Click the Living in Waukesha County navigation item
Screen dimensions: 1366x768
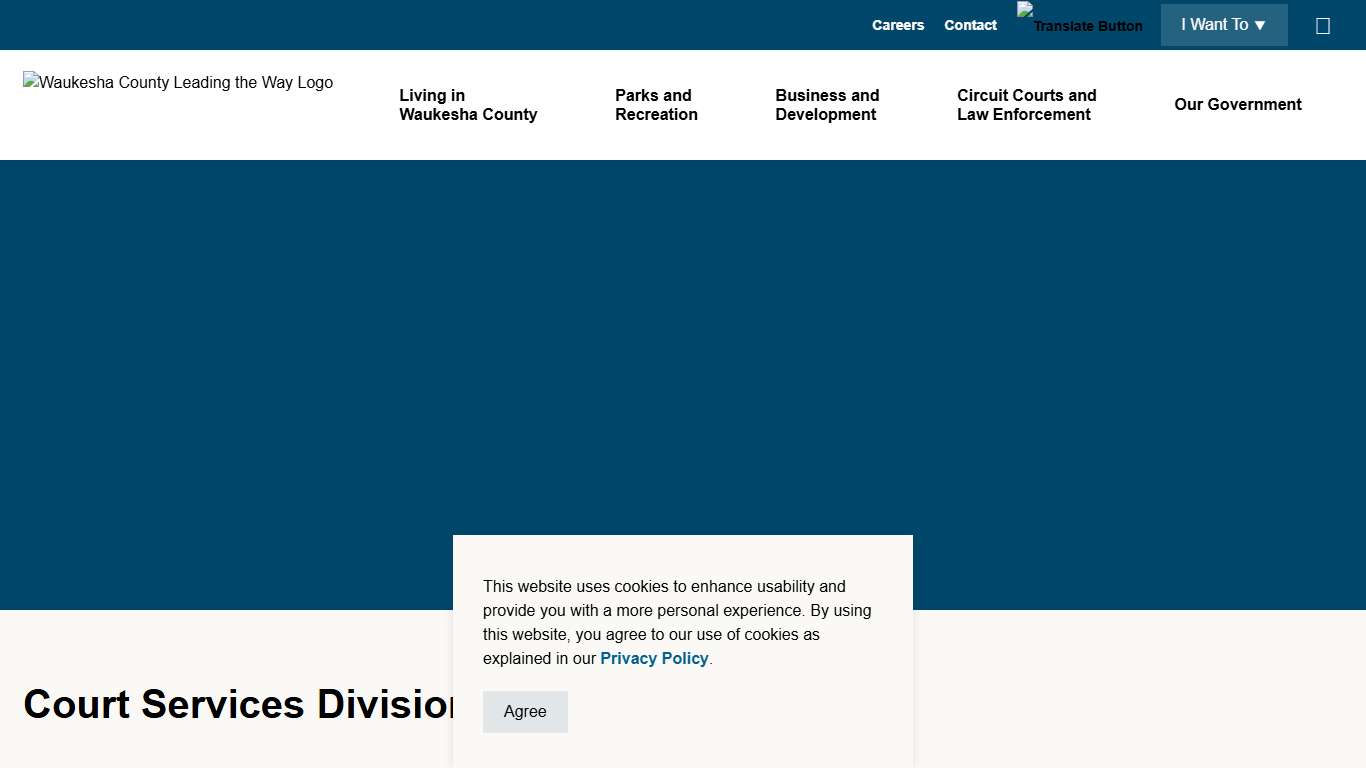click(x=468, y=105)
